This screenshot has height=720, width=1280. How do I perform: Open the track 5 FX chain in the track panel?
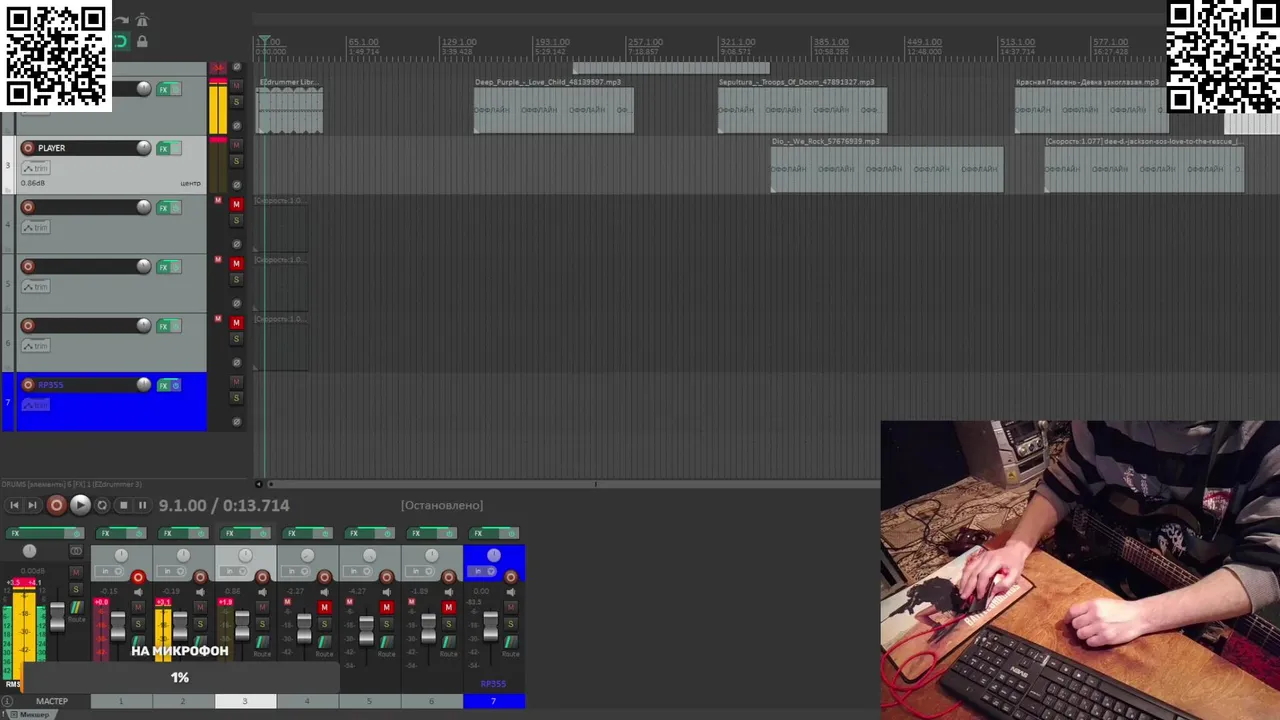click(163, 266)
